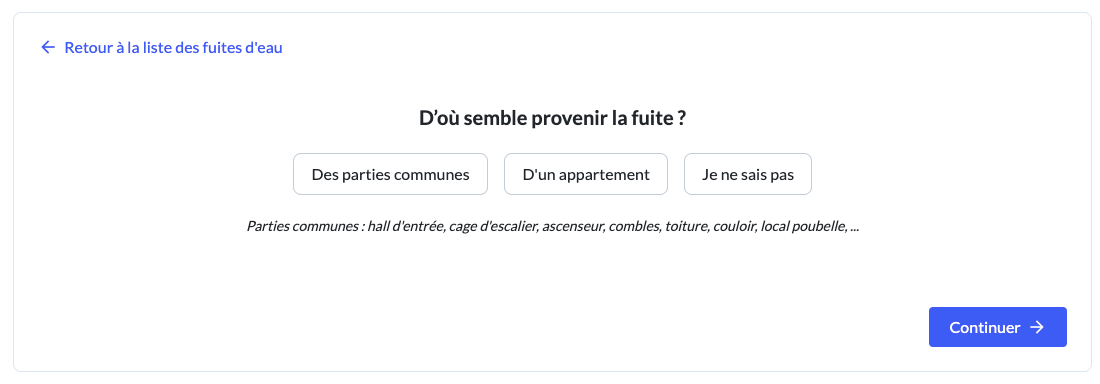Click the left arrow back icon
Screen dimensions: 1100x384
[x=48, y=48]
